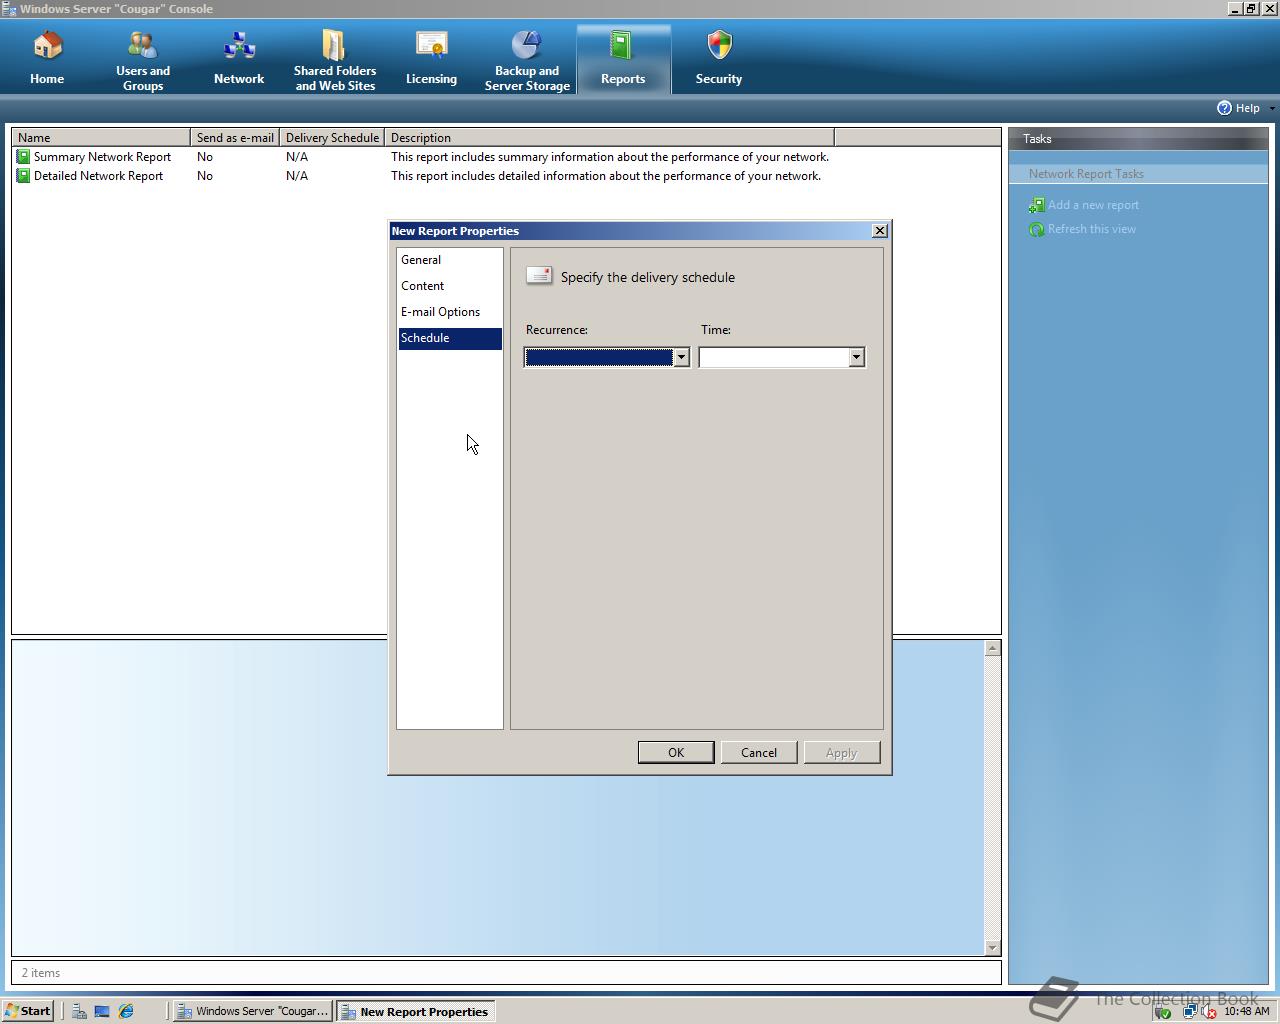
Task: Click the Summary Network Report icon
Action: point(23,157)
